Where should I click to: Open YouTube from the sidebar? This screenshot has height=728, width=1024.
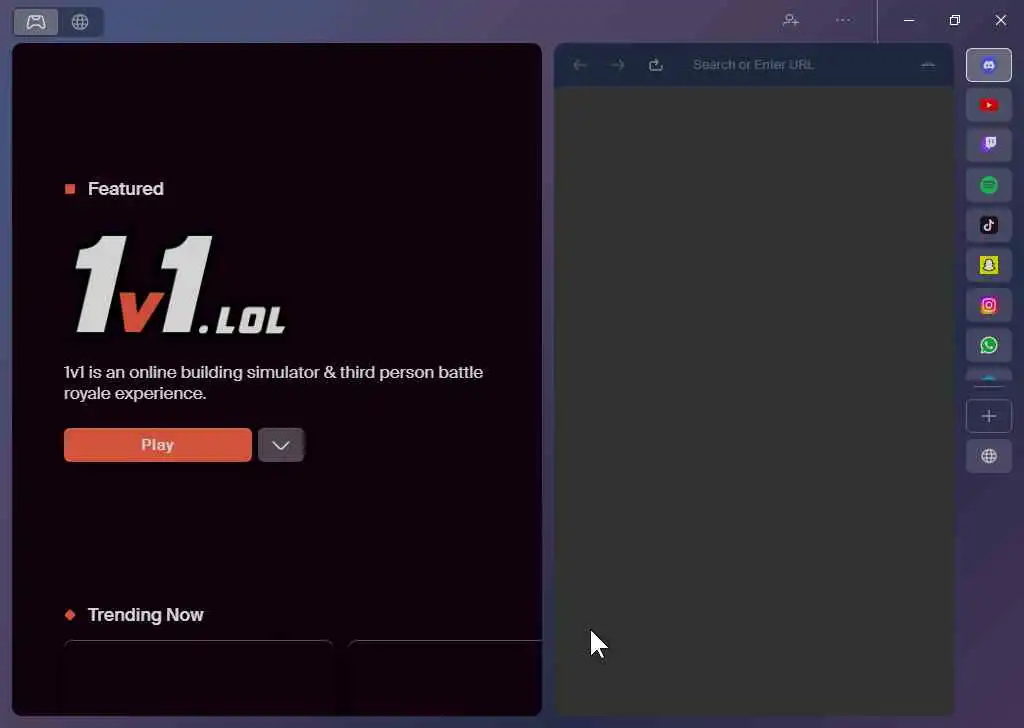(989, 105)
